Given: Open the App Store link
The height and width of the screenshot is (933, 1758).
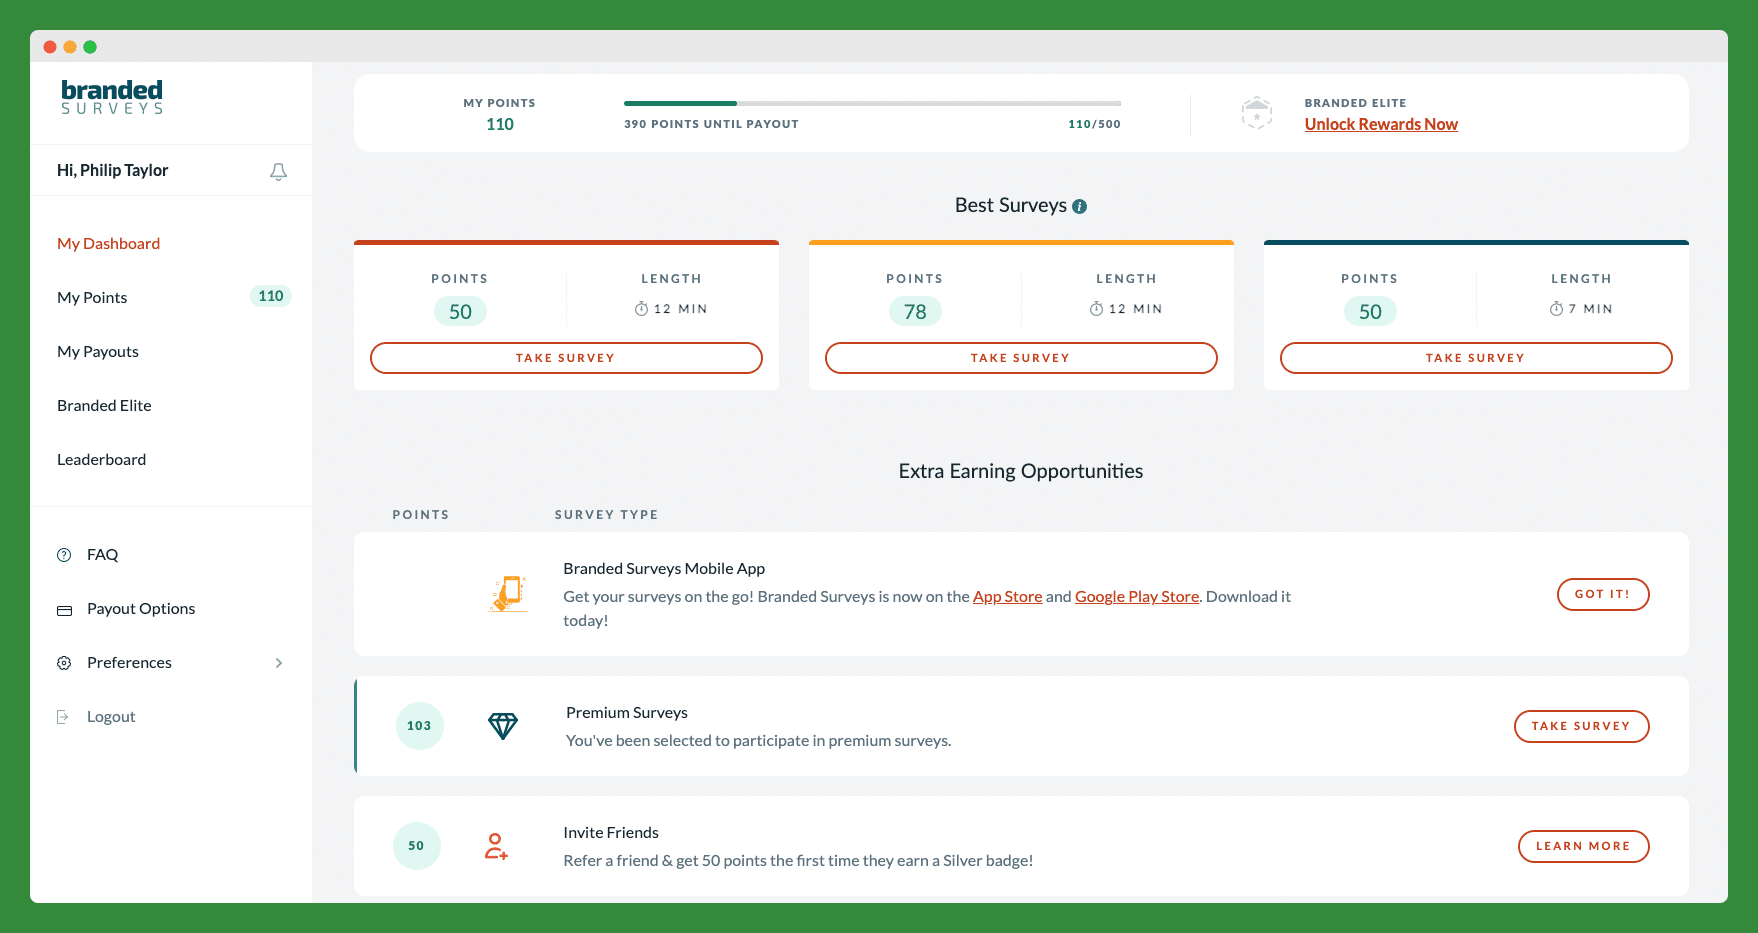Looking at the screenshot, I should coord(1007,597).
